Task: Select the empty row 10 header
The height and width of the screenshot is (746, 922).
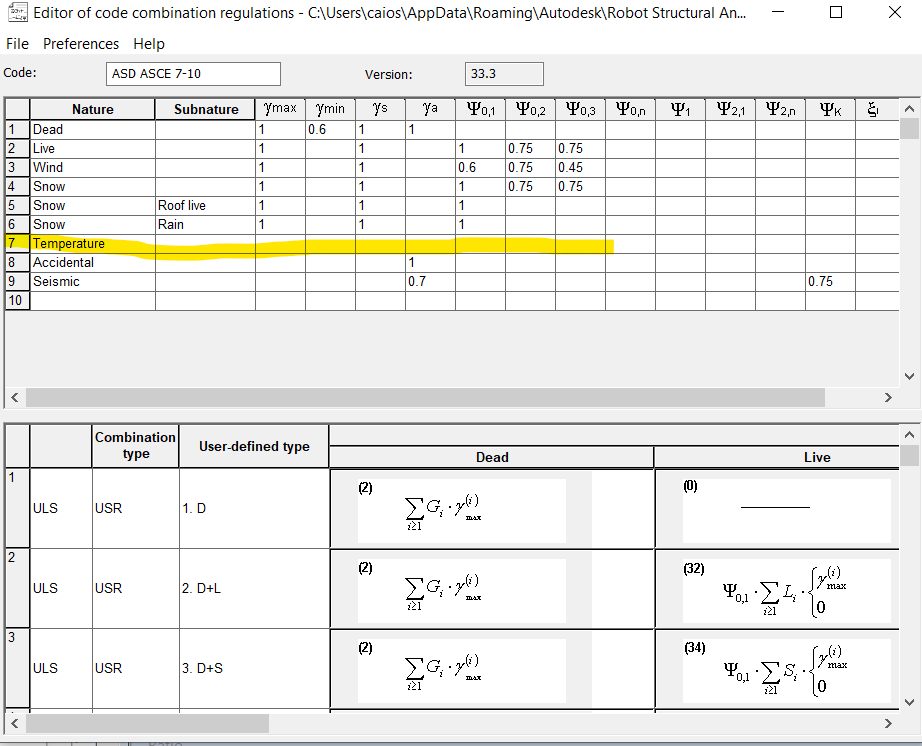Action: pos(15,300)
